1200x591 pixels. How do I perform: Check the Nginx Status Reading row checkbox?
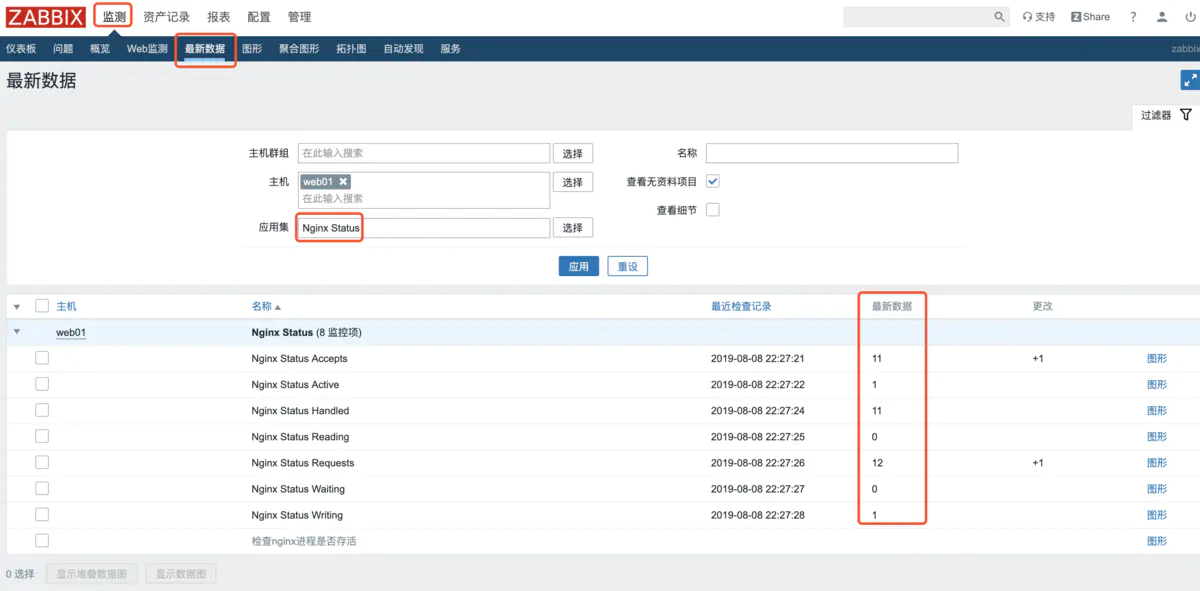pyautogui.click(x=42, y=436)
